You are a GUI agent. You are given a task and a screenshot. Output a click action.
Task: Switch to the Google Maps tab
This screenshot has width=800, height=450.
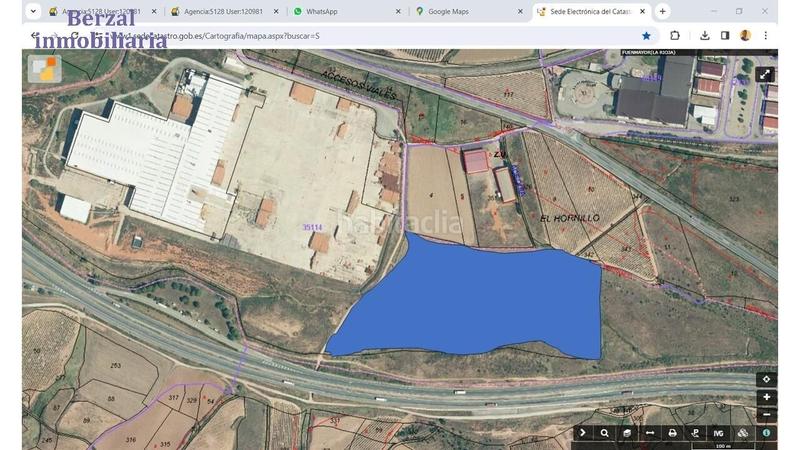(x=460, y=11)
